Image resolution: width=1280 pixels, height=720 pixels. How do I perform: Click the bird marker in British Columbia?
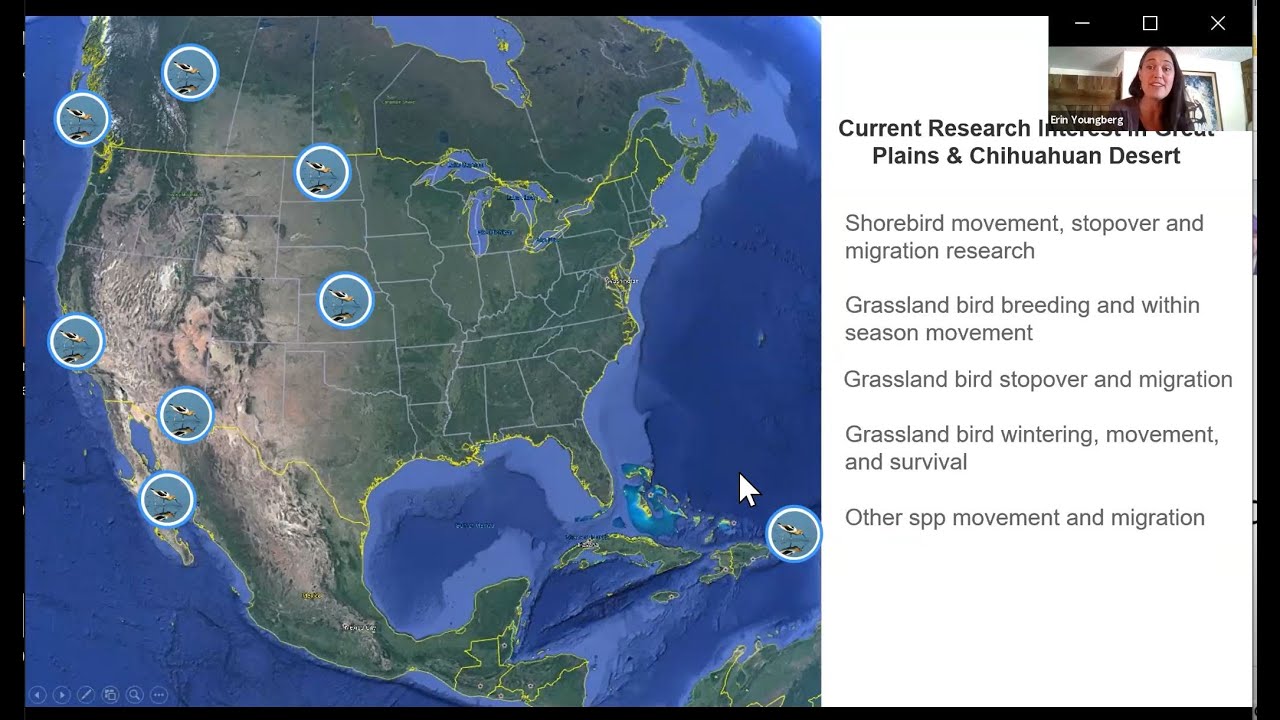190,72
